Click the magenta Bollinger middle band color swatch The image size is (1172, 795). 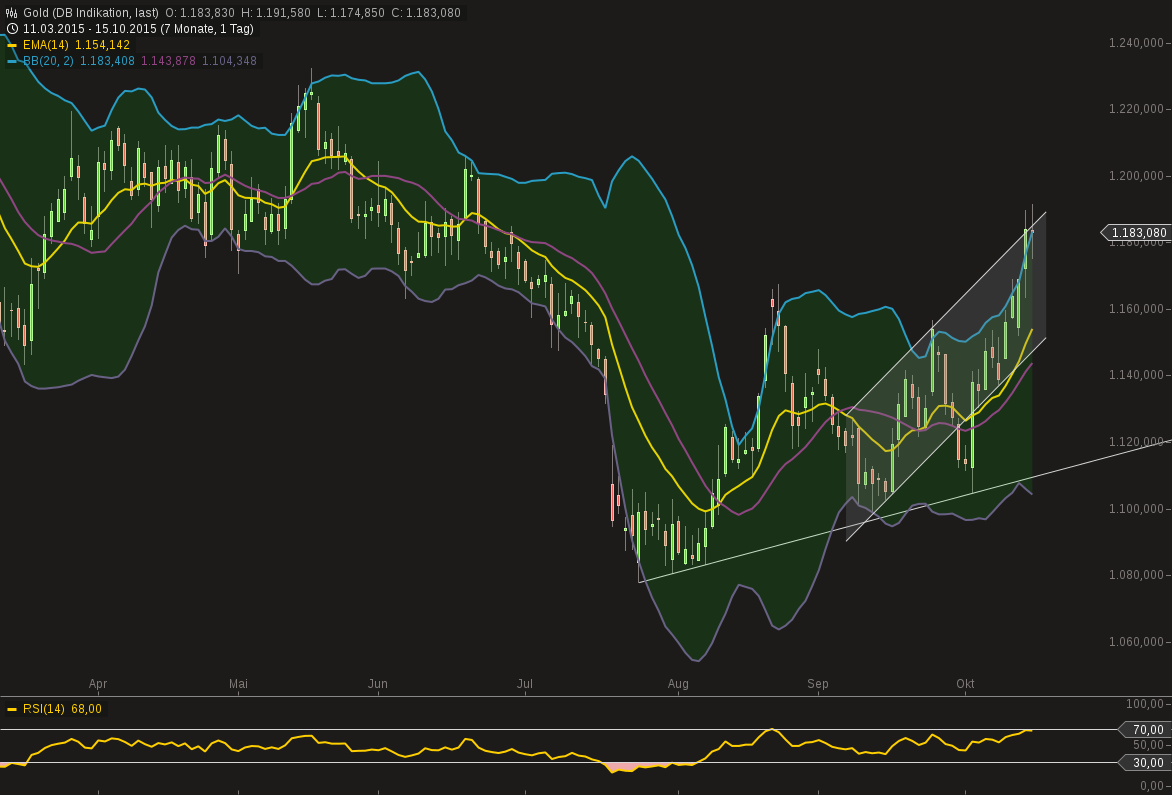click(168, 60)
